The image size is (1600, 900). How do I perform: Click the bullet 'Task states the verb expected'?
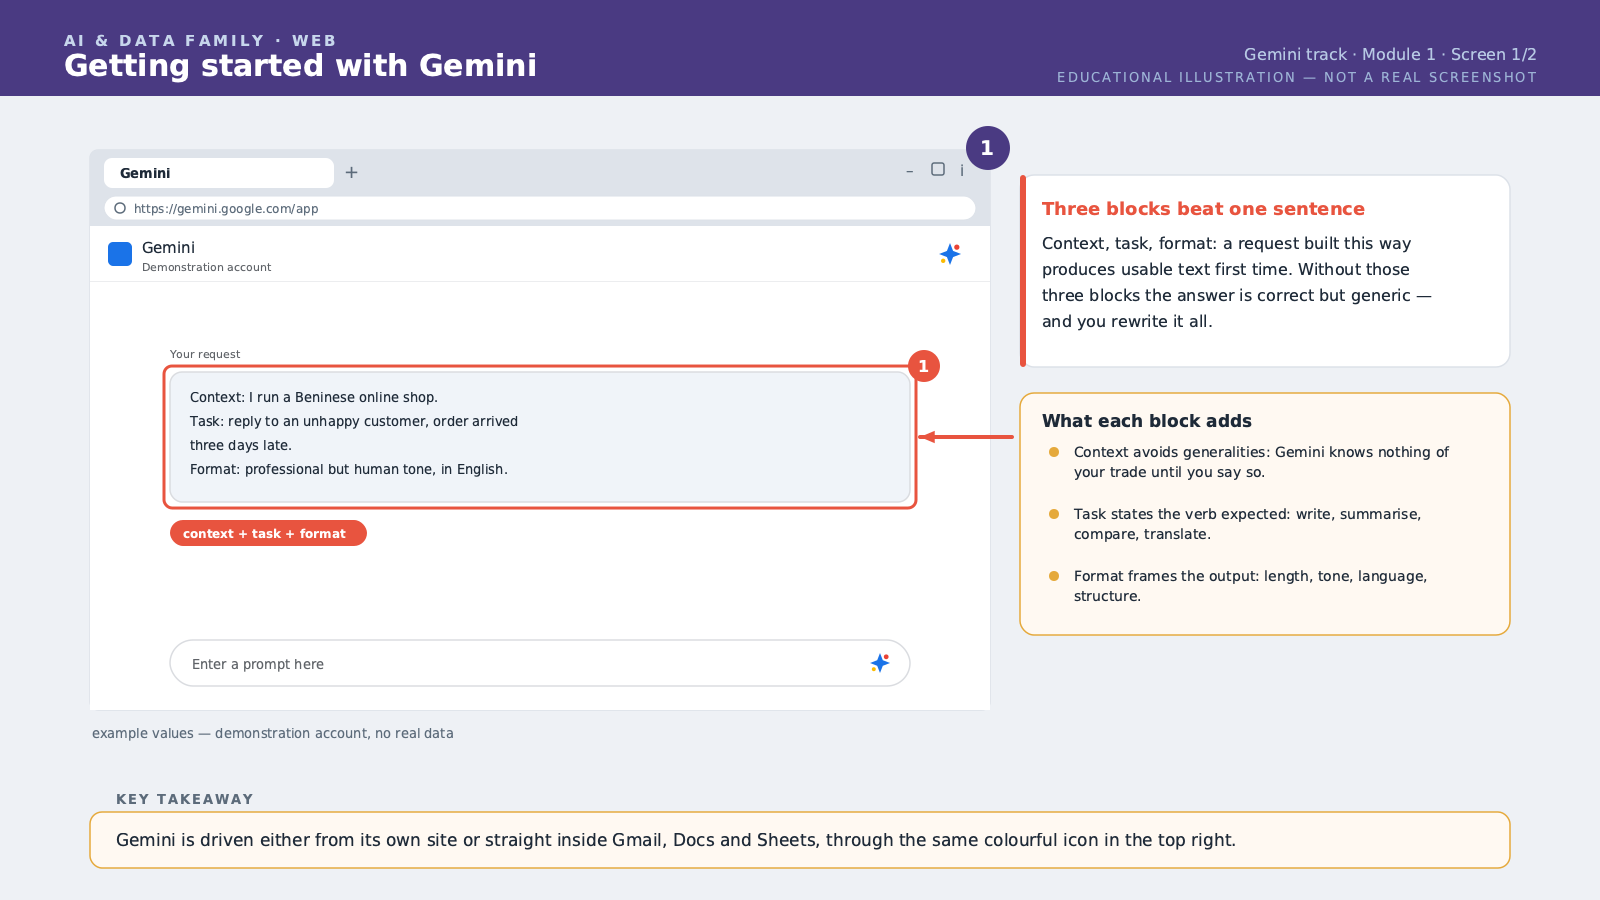coord(1247,524)
